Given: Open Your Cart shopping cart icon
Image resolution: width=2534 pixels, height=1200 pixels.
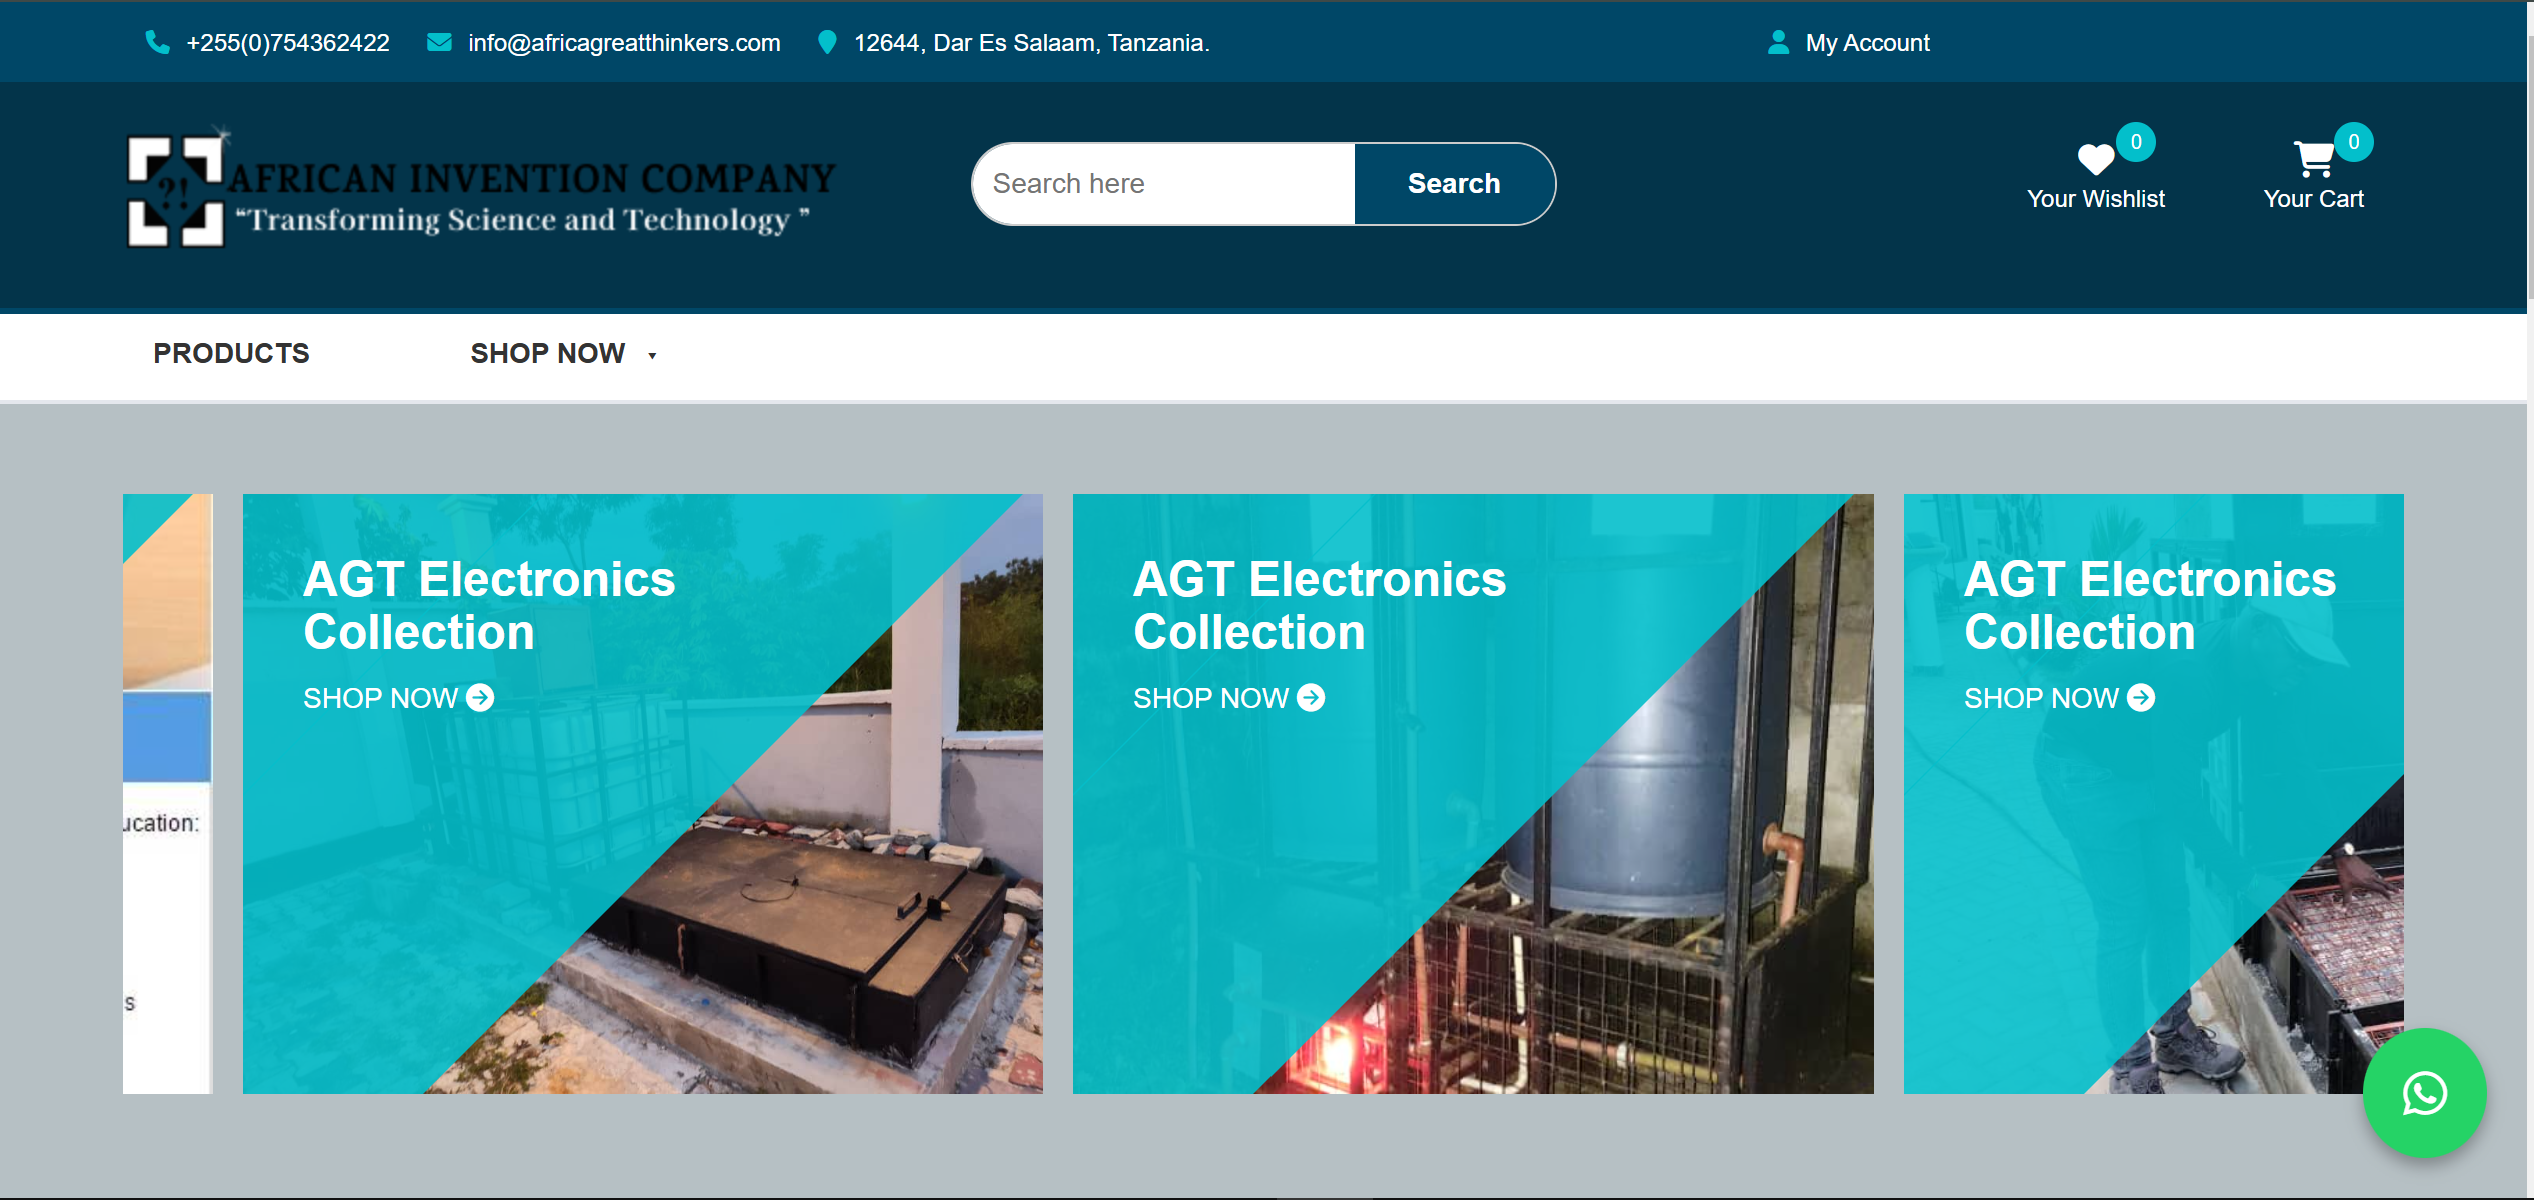Looking at the screenshot, I should 2314,157.
